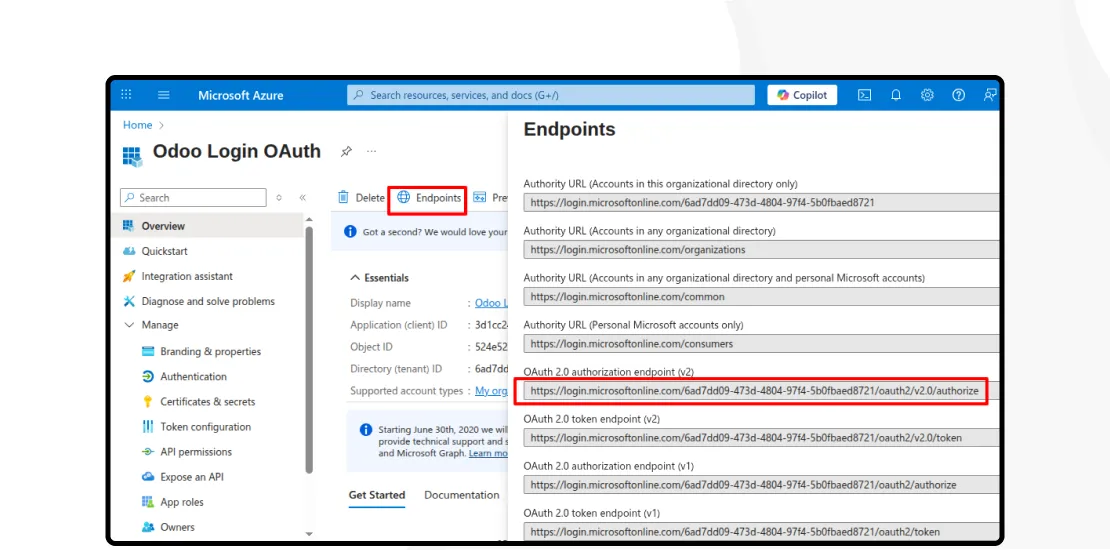Switch to the Get Started tab
Image resolution: width=1110 pixels, height=550 pixels.
tap(377, 495)
